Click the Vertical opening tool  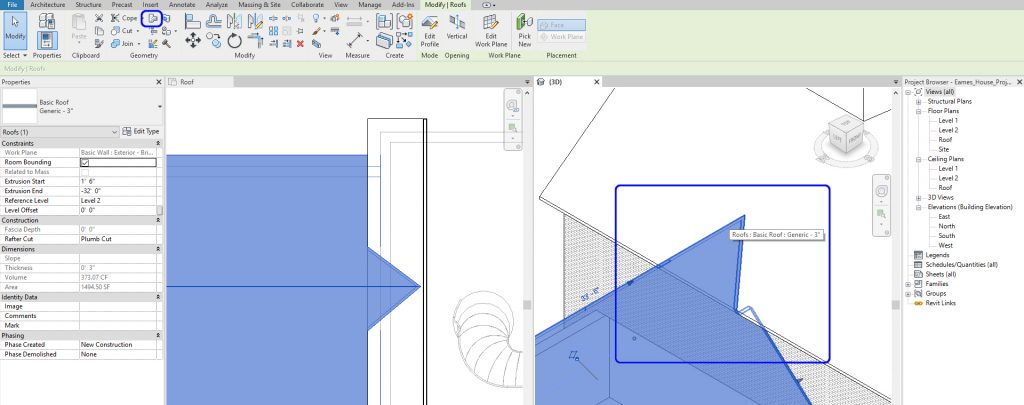coord(456,28)
